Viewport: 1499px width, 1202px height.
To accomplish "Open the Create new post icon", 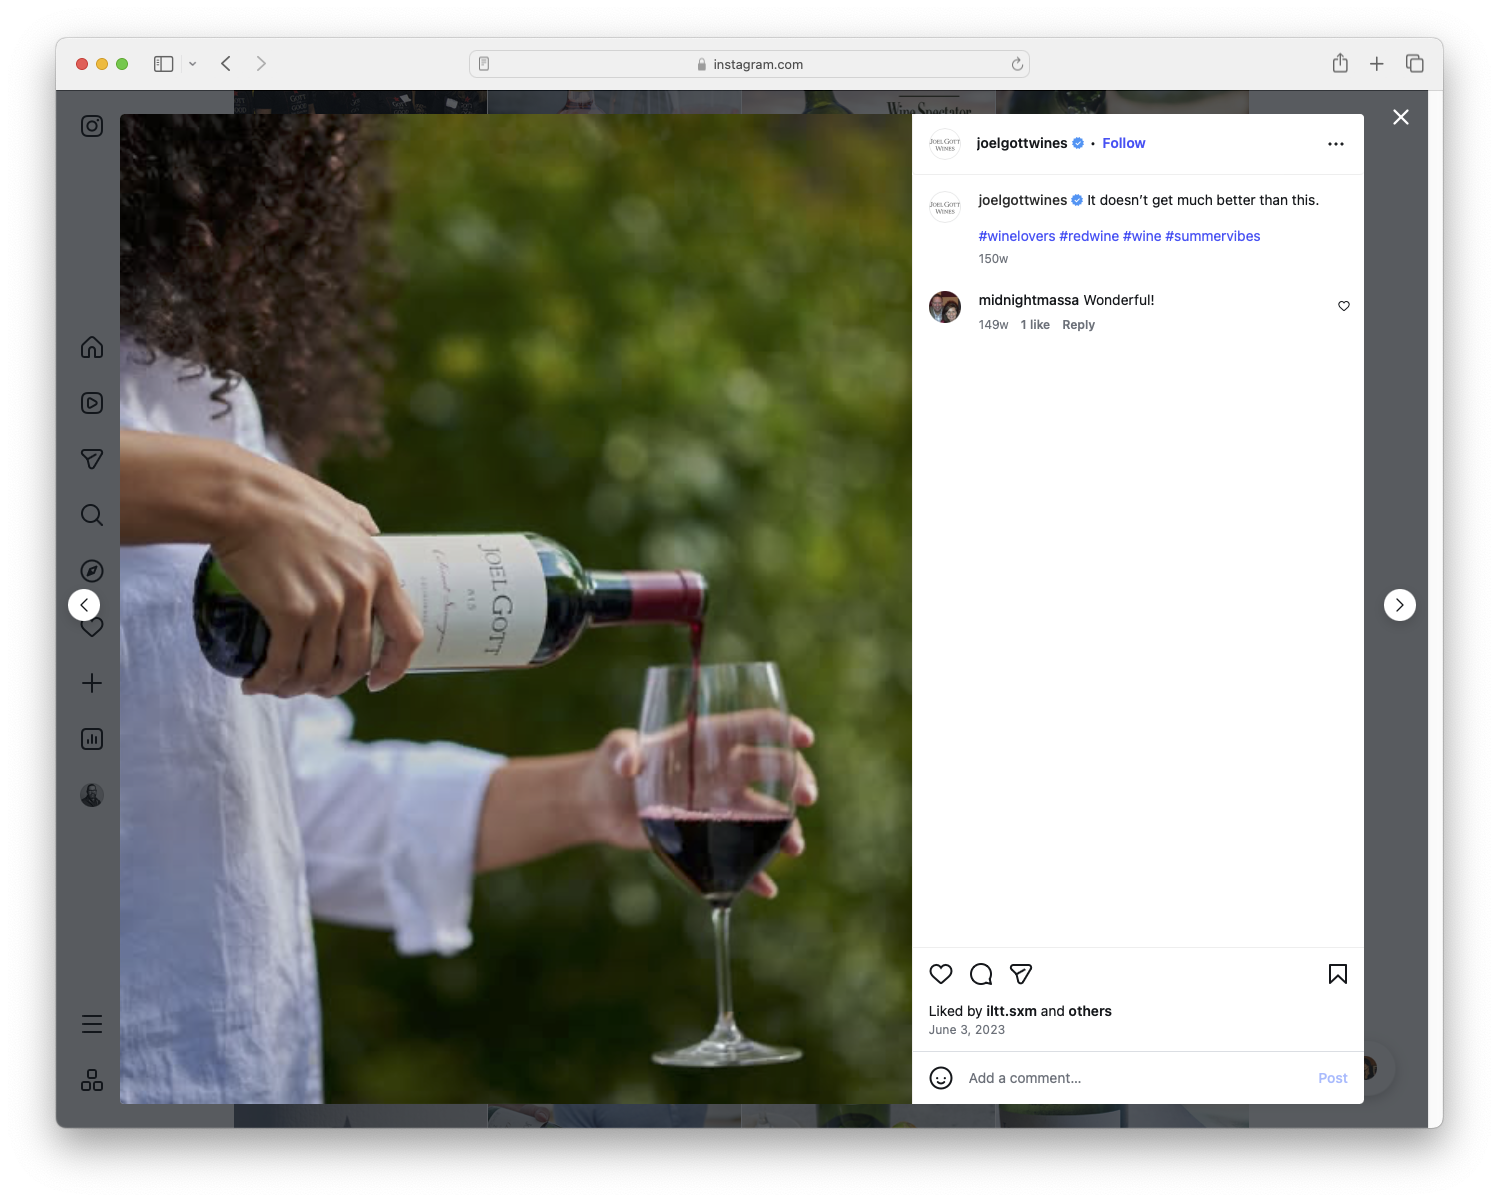I will [91, 683].
